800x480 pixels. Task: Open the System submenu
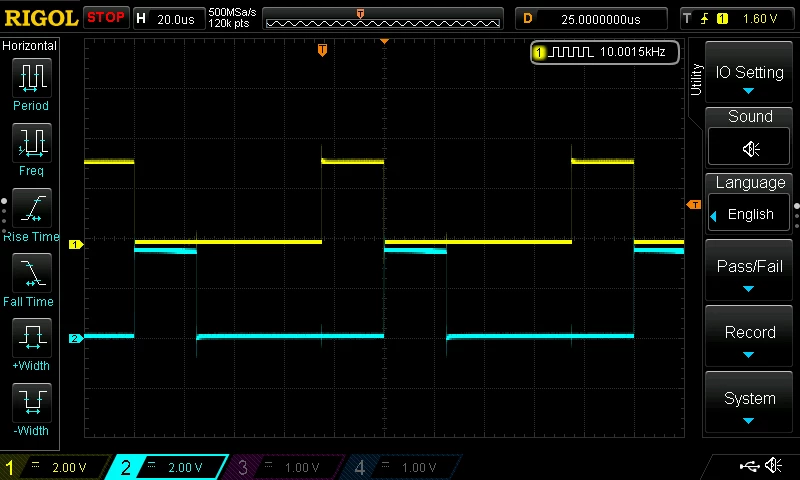point(748,402)
